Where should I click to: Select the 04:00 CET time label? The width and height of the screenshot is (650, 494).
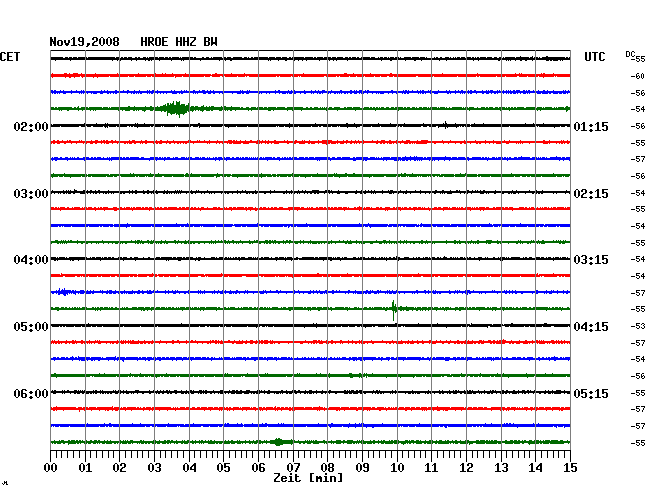coord(31,260)
